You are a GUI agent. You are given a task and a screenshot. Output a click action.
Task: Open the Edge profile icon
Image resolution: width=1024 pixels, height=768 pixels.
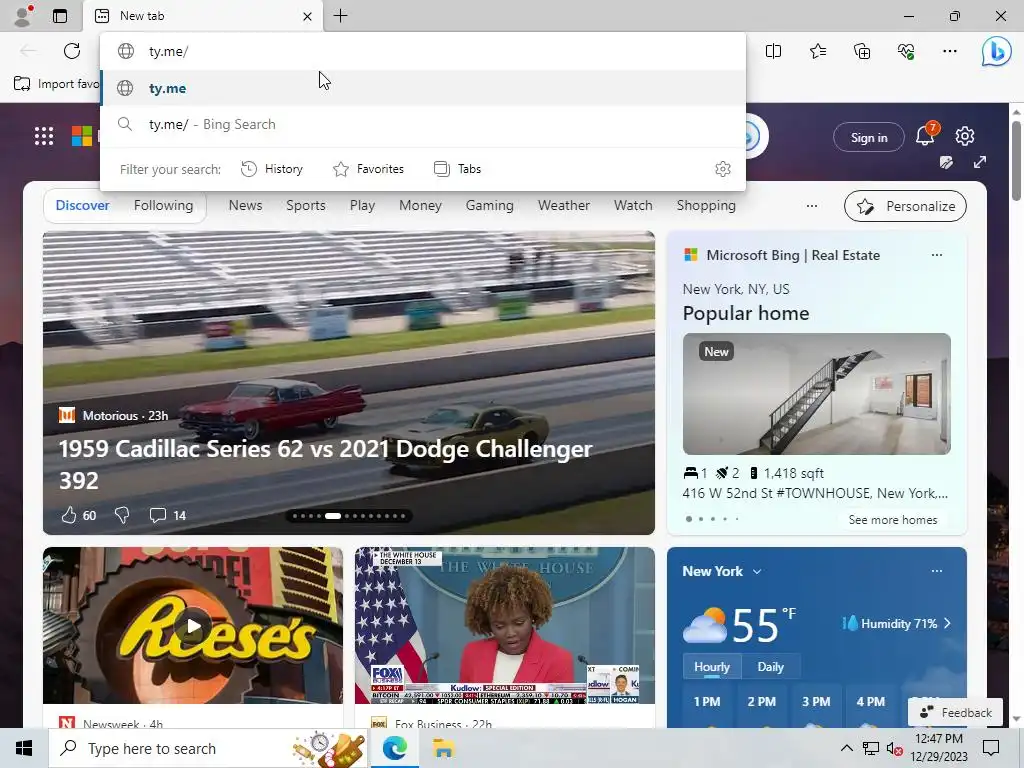(24, 16)
